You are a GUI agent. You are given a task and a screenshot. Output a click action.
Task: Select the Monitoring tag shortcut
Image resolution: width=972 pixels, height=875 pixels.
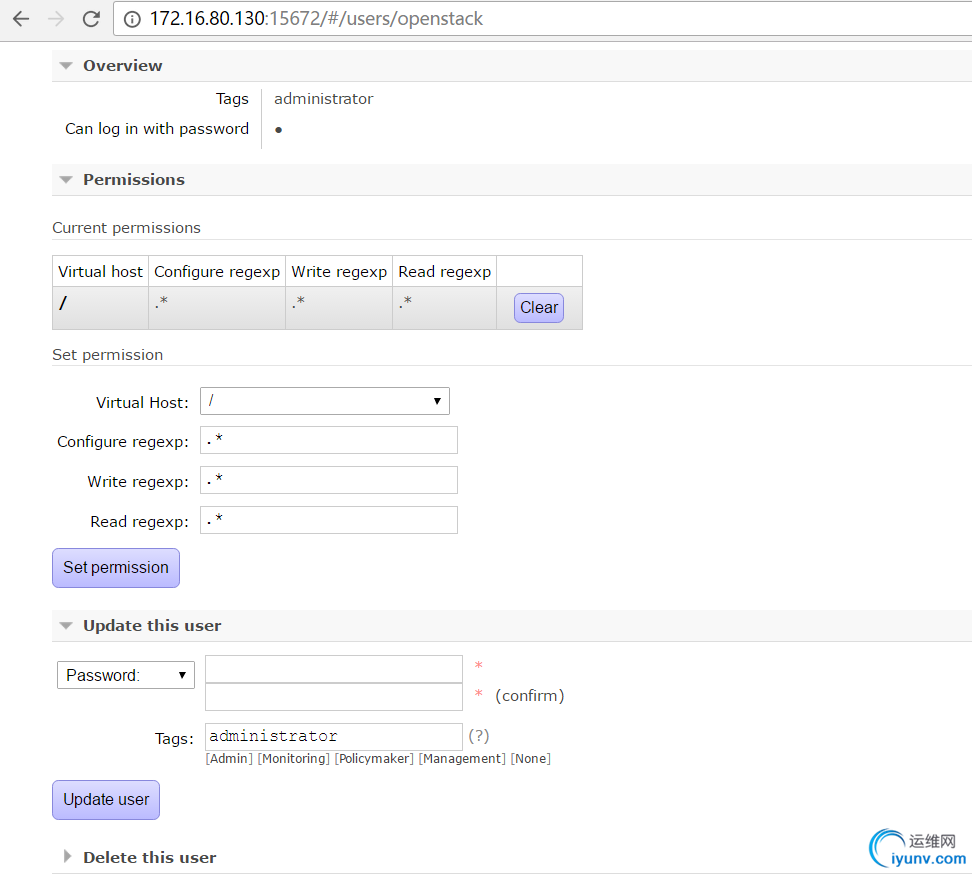pyautogui.click(x=293, y=759)
